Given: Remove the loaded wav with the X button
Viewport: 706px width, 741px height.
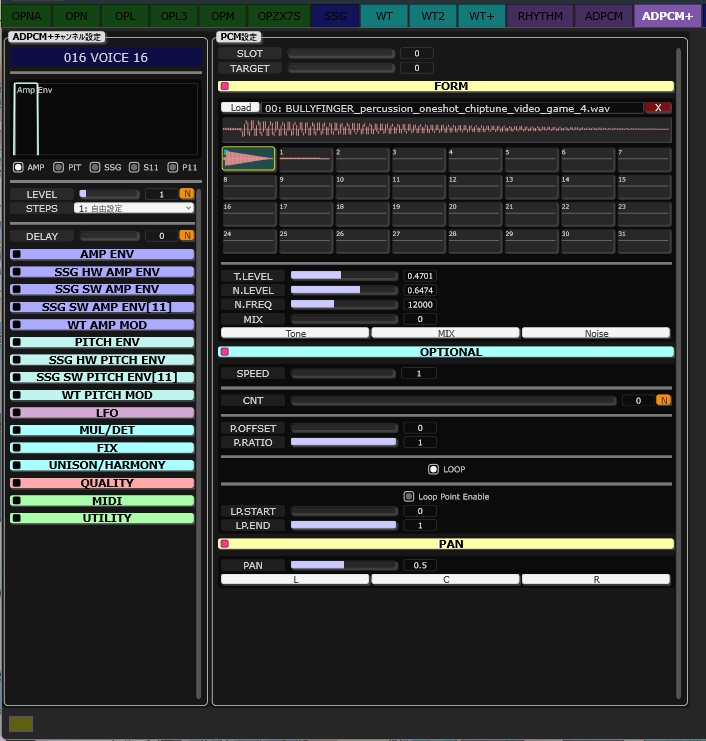Looking at the screenshot, I should coord(658,108).
